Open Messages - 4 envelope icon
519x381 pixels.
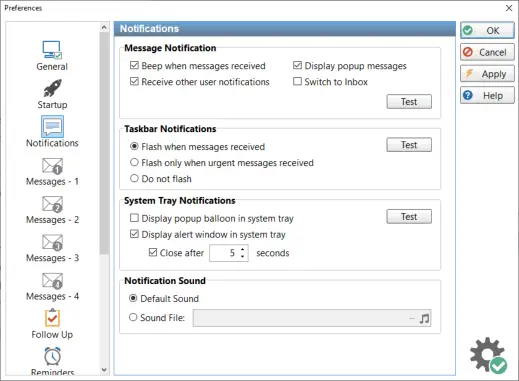pyautogui.click(x=52, y=281)
